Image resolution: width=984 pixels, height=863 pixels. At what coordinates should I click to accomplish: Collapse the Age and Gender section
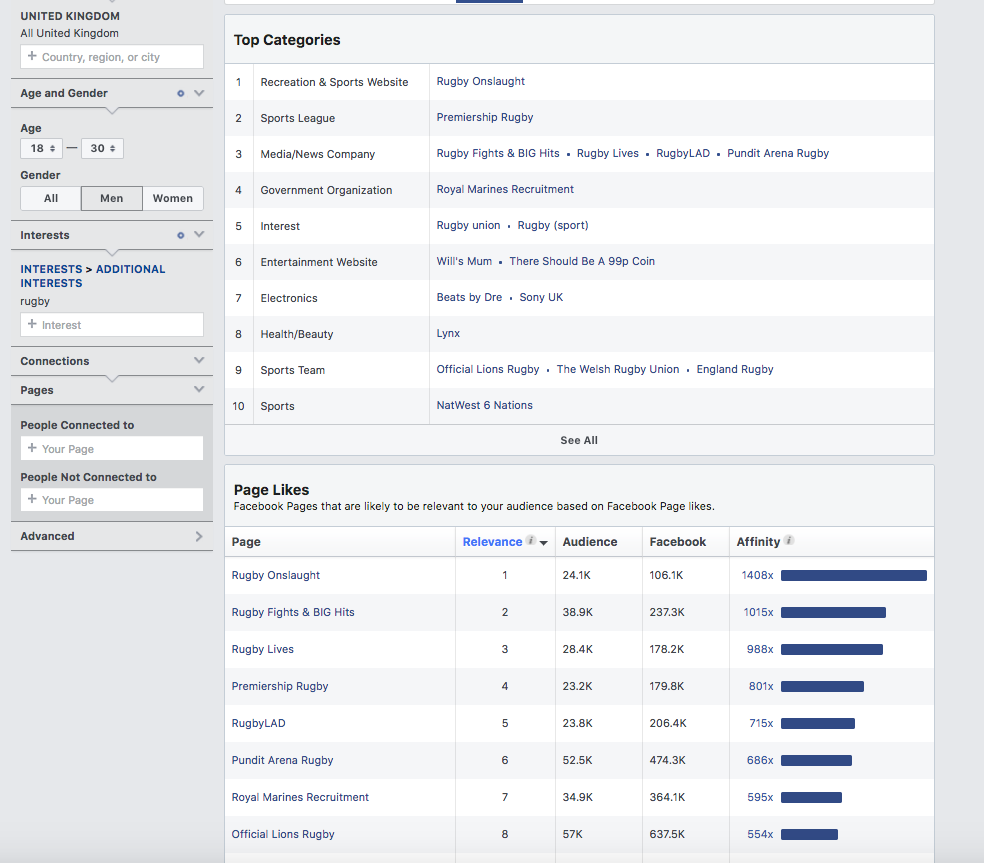coord(199,93)
